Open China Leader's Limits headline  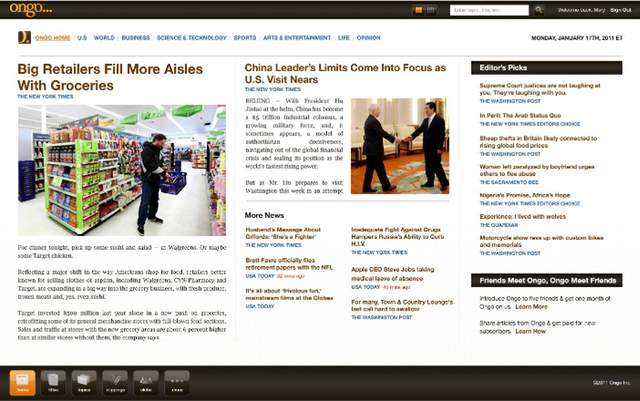pos(345,74)
